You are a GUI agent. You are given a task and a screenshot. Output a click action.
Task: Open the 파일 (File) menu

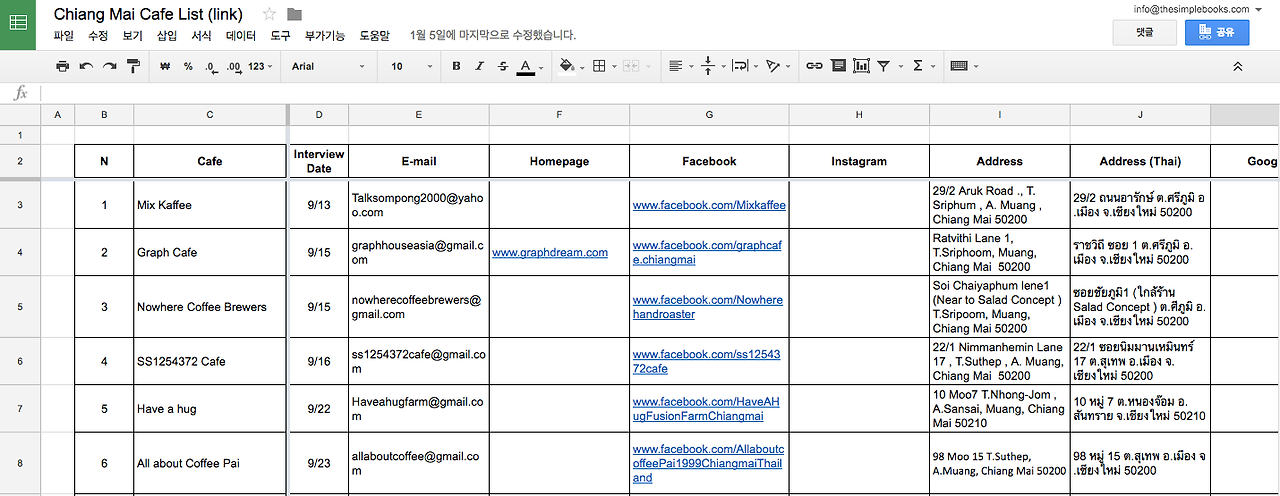click(64, 36)
